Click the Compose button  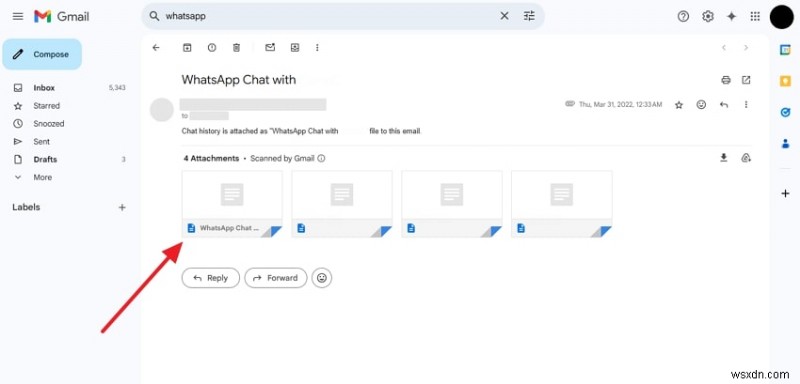point(42,54)
